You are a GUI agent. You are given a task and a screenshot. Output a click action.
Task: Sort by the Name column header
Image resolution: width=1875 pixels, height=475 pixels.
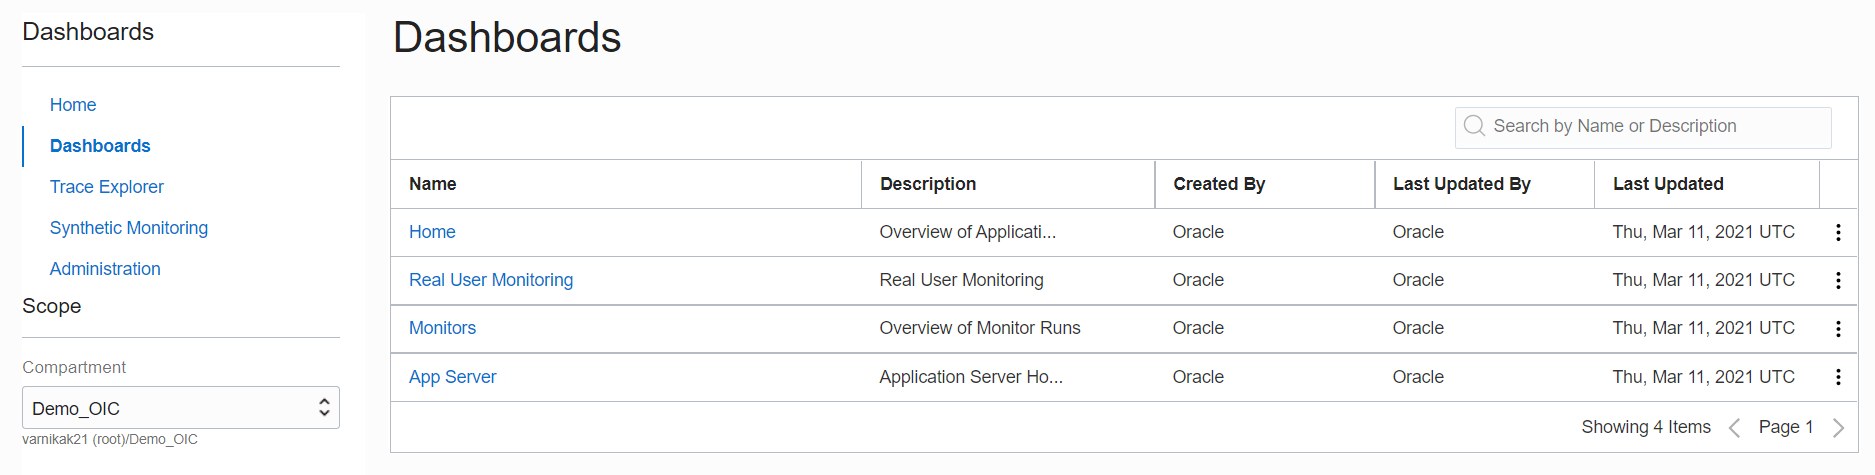coord(433,184)
